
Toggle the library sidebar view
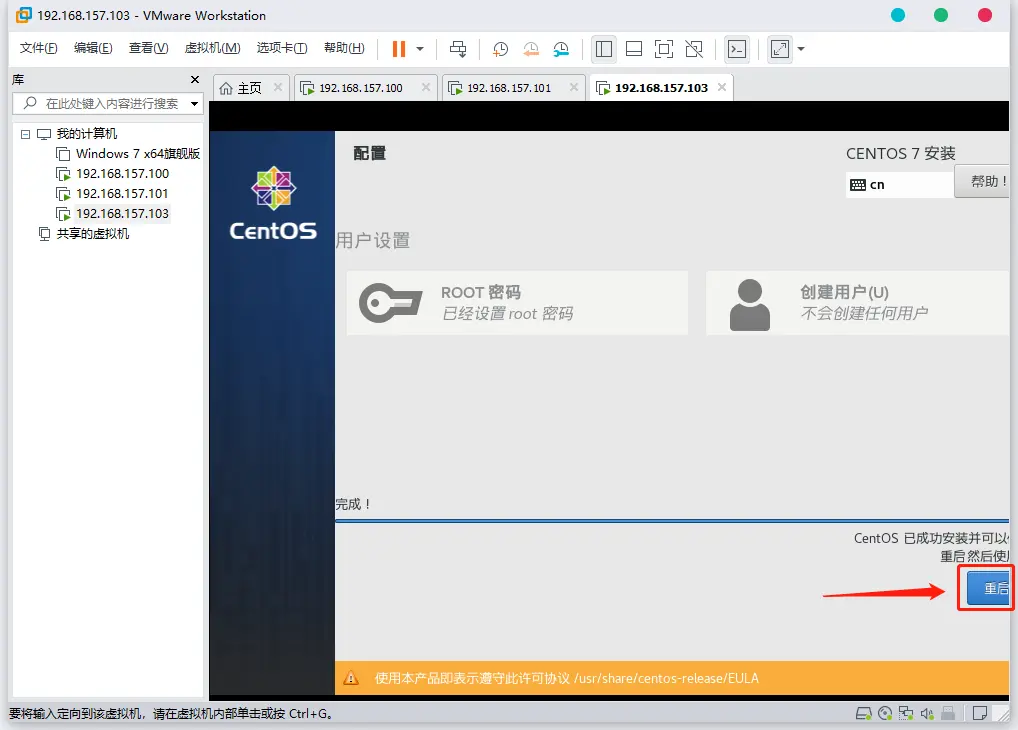[x=604, y=49]
